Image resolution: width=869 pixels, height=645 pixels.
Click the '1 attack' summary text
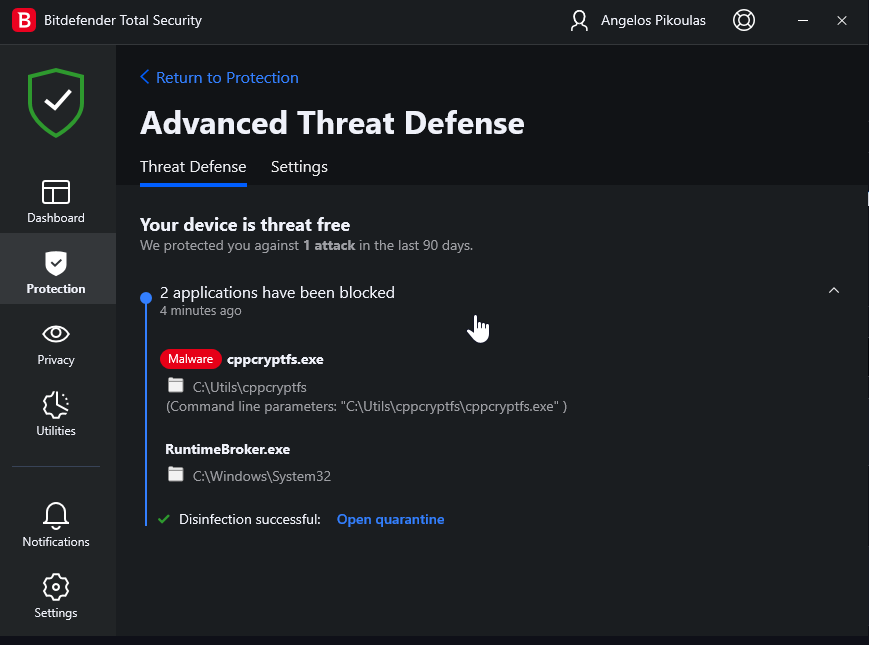pos(329,245)
